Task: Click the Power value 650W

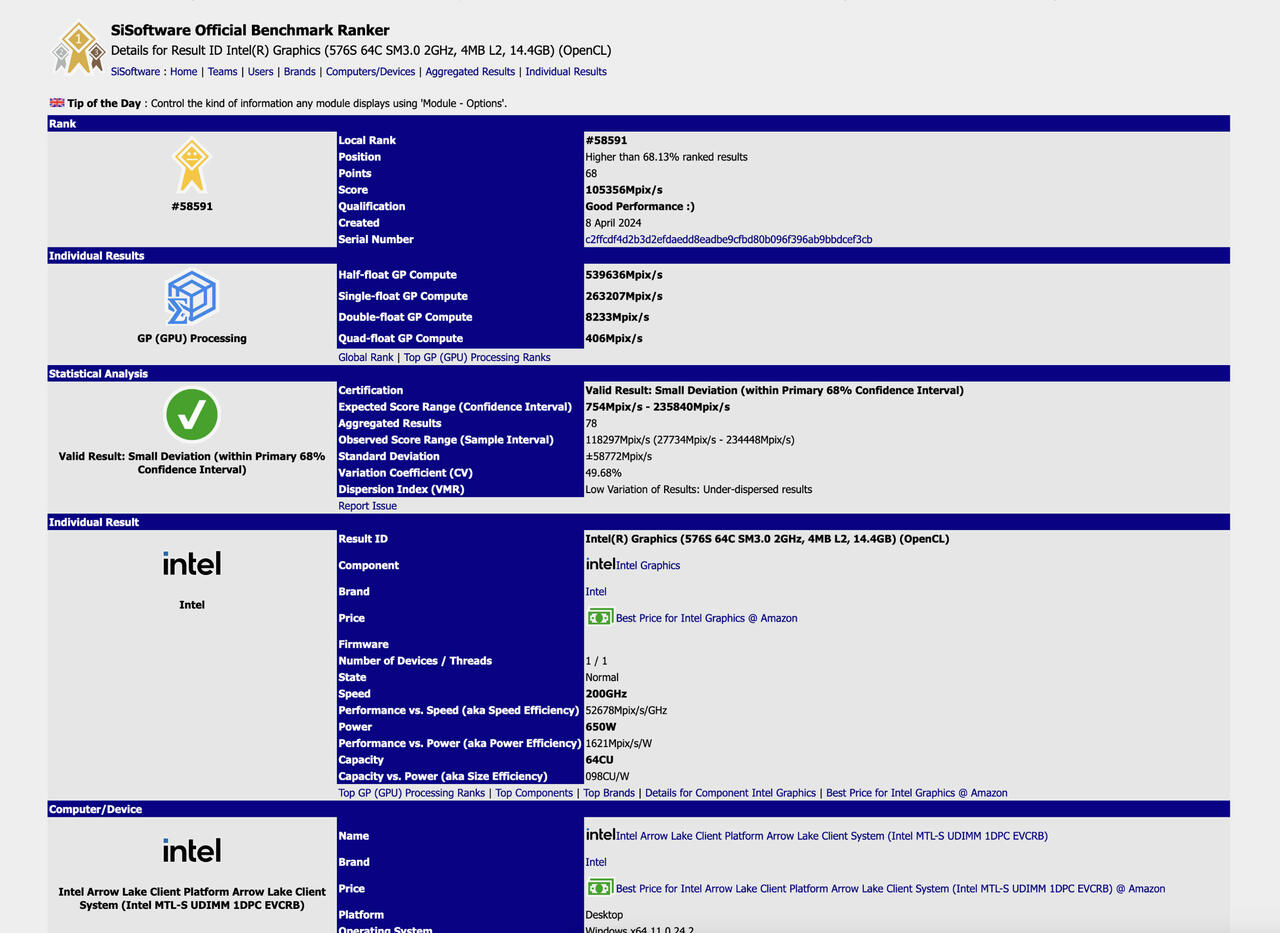Action: [599, 727]
